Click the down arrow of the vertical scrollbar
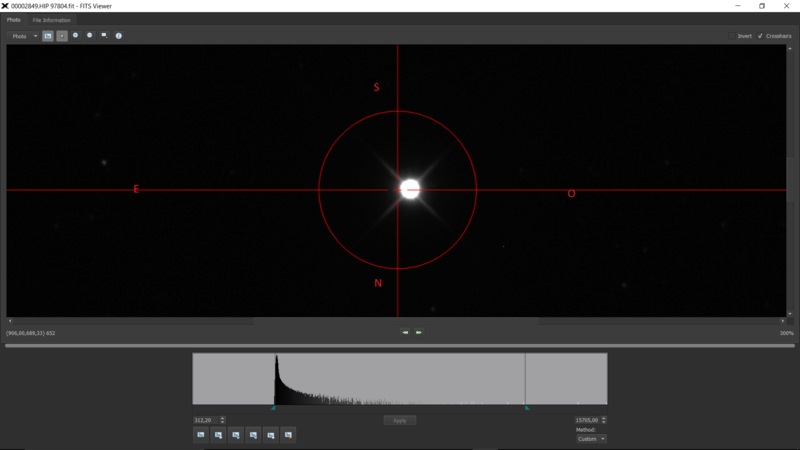The width and height of the screenshot is (800, 450). tap(790, 314)
